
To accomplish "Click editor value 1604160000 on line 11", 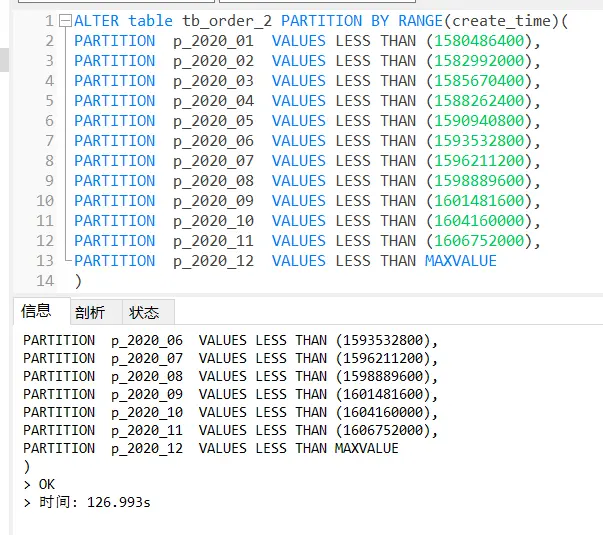I will (x=479, y=221).
